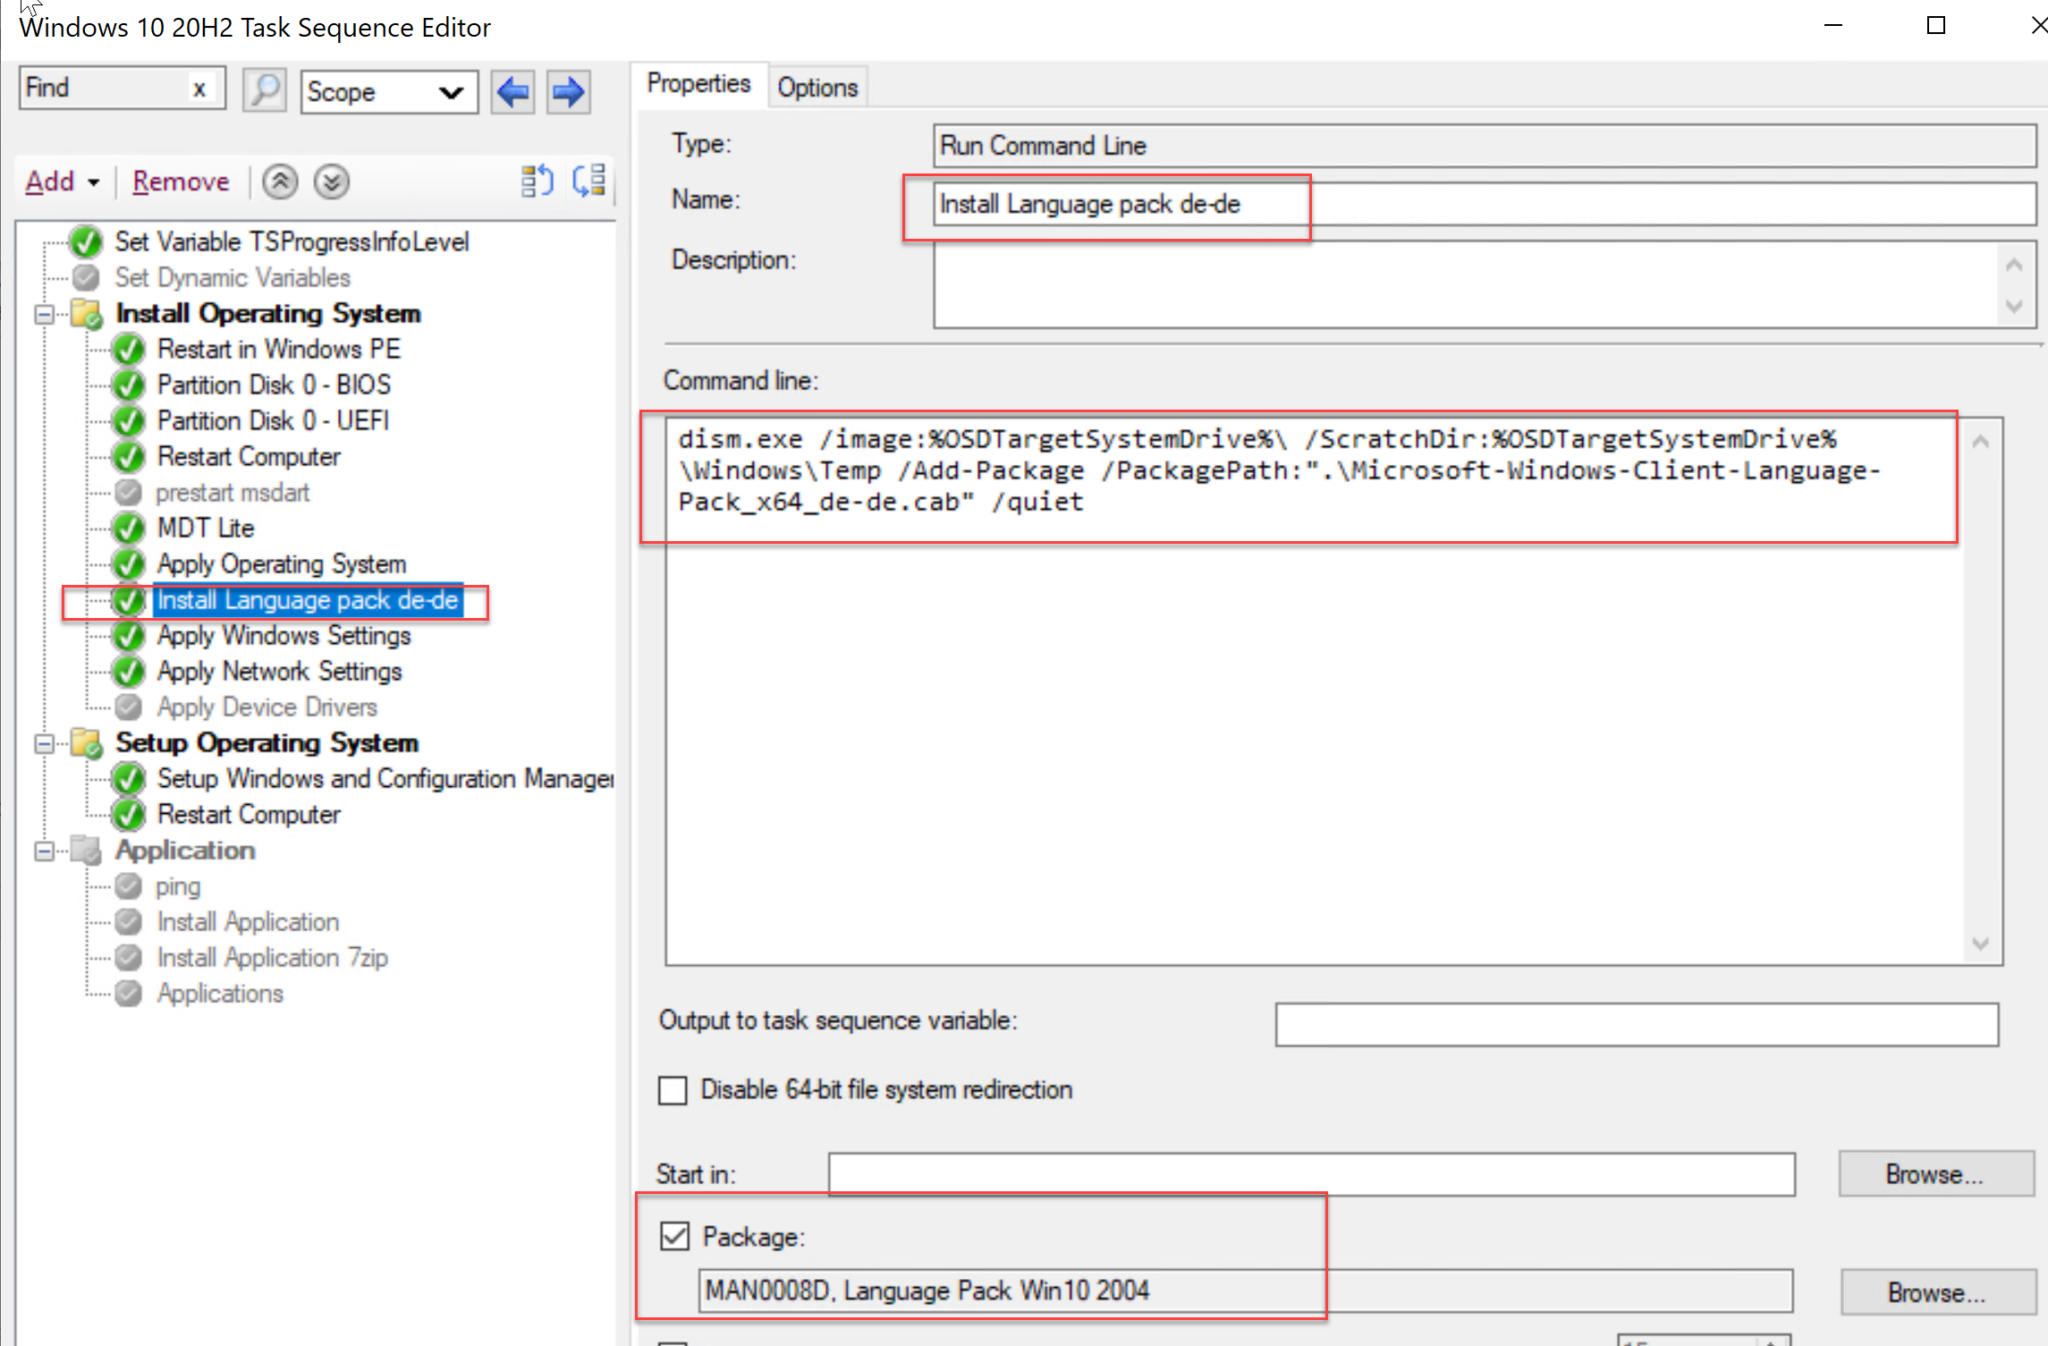Collapse the Install Operating System group
The width and height of the screenshot is (2048, 1346).
click(45, 314)
